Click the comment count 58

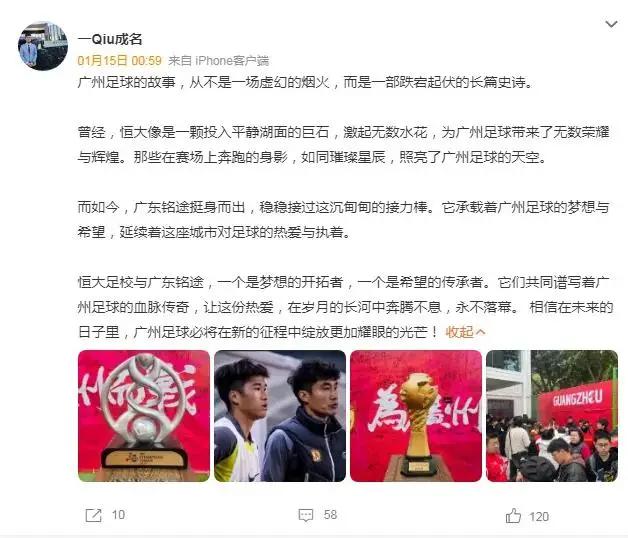(330, 515)
